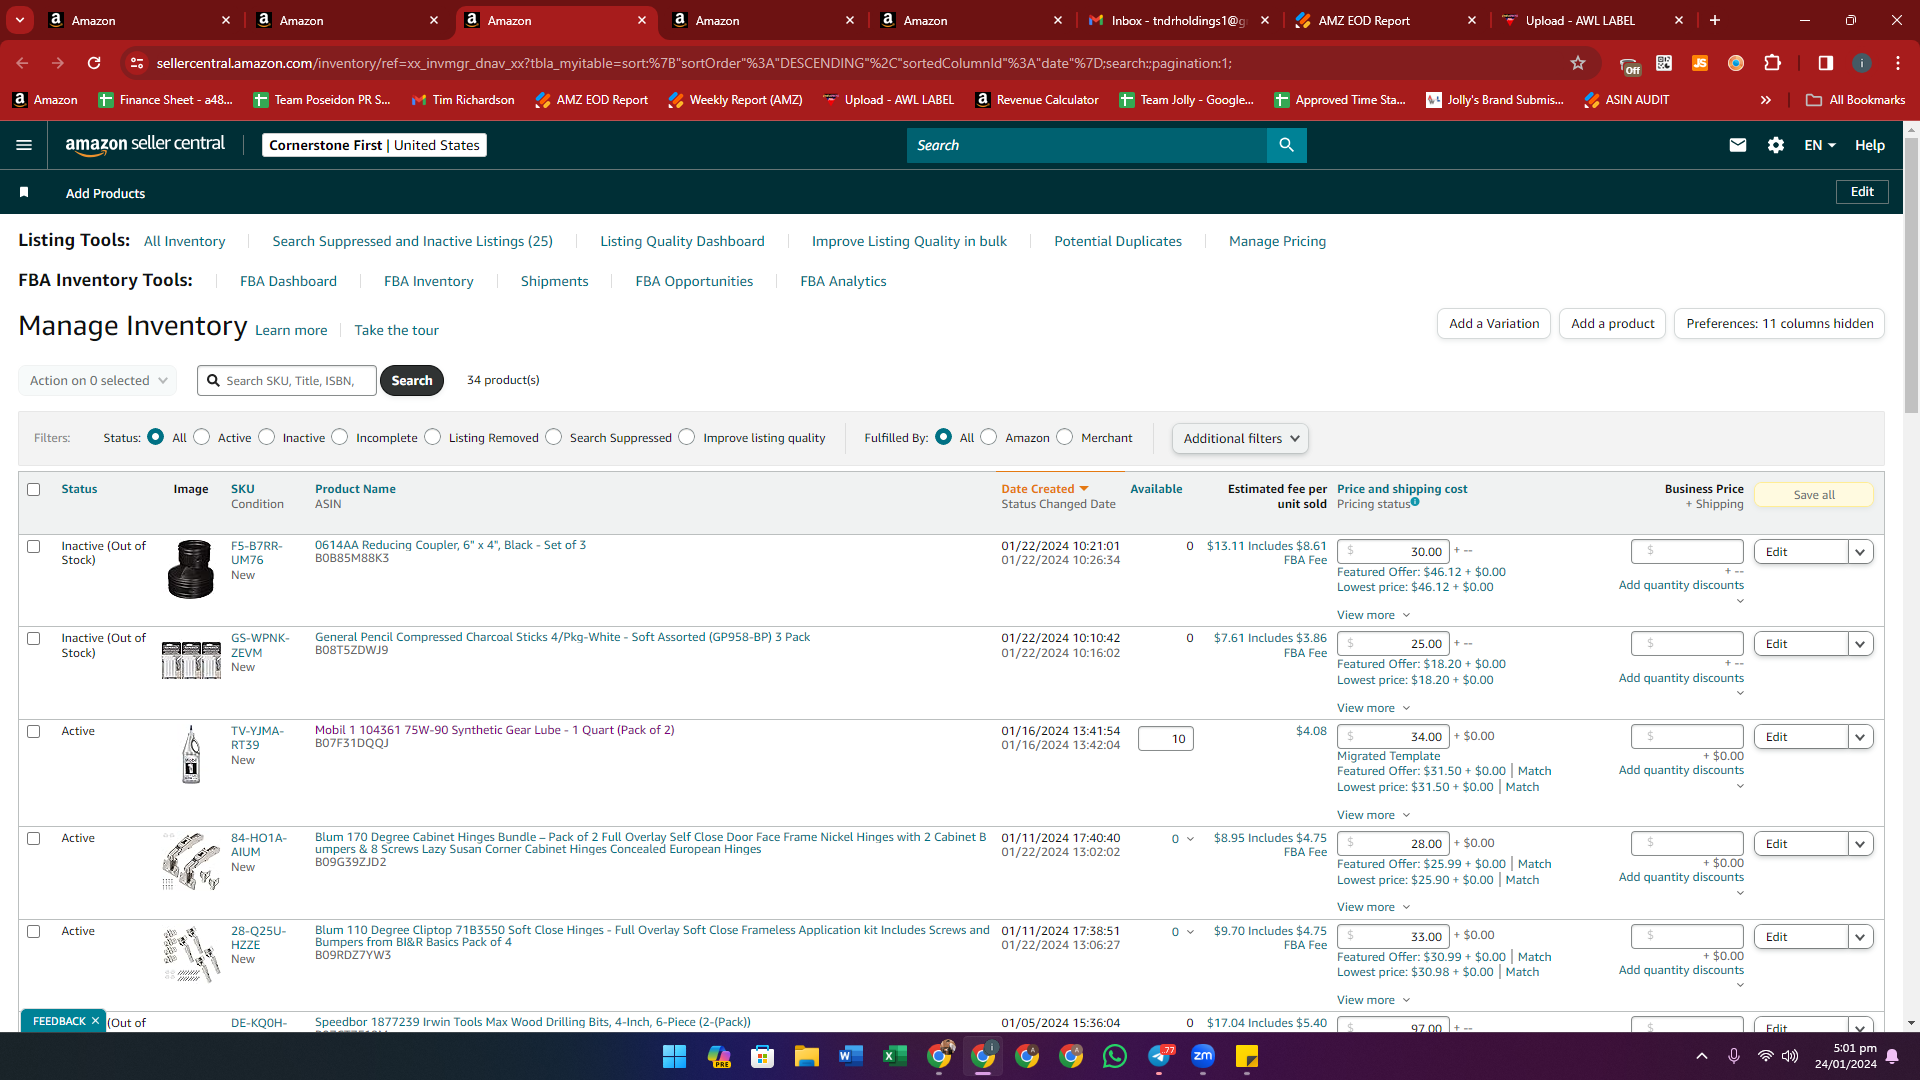Click the site information icon in address bar
The width and height of the screenshot is (1920, 1080).
(x=137, y=63)
